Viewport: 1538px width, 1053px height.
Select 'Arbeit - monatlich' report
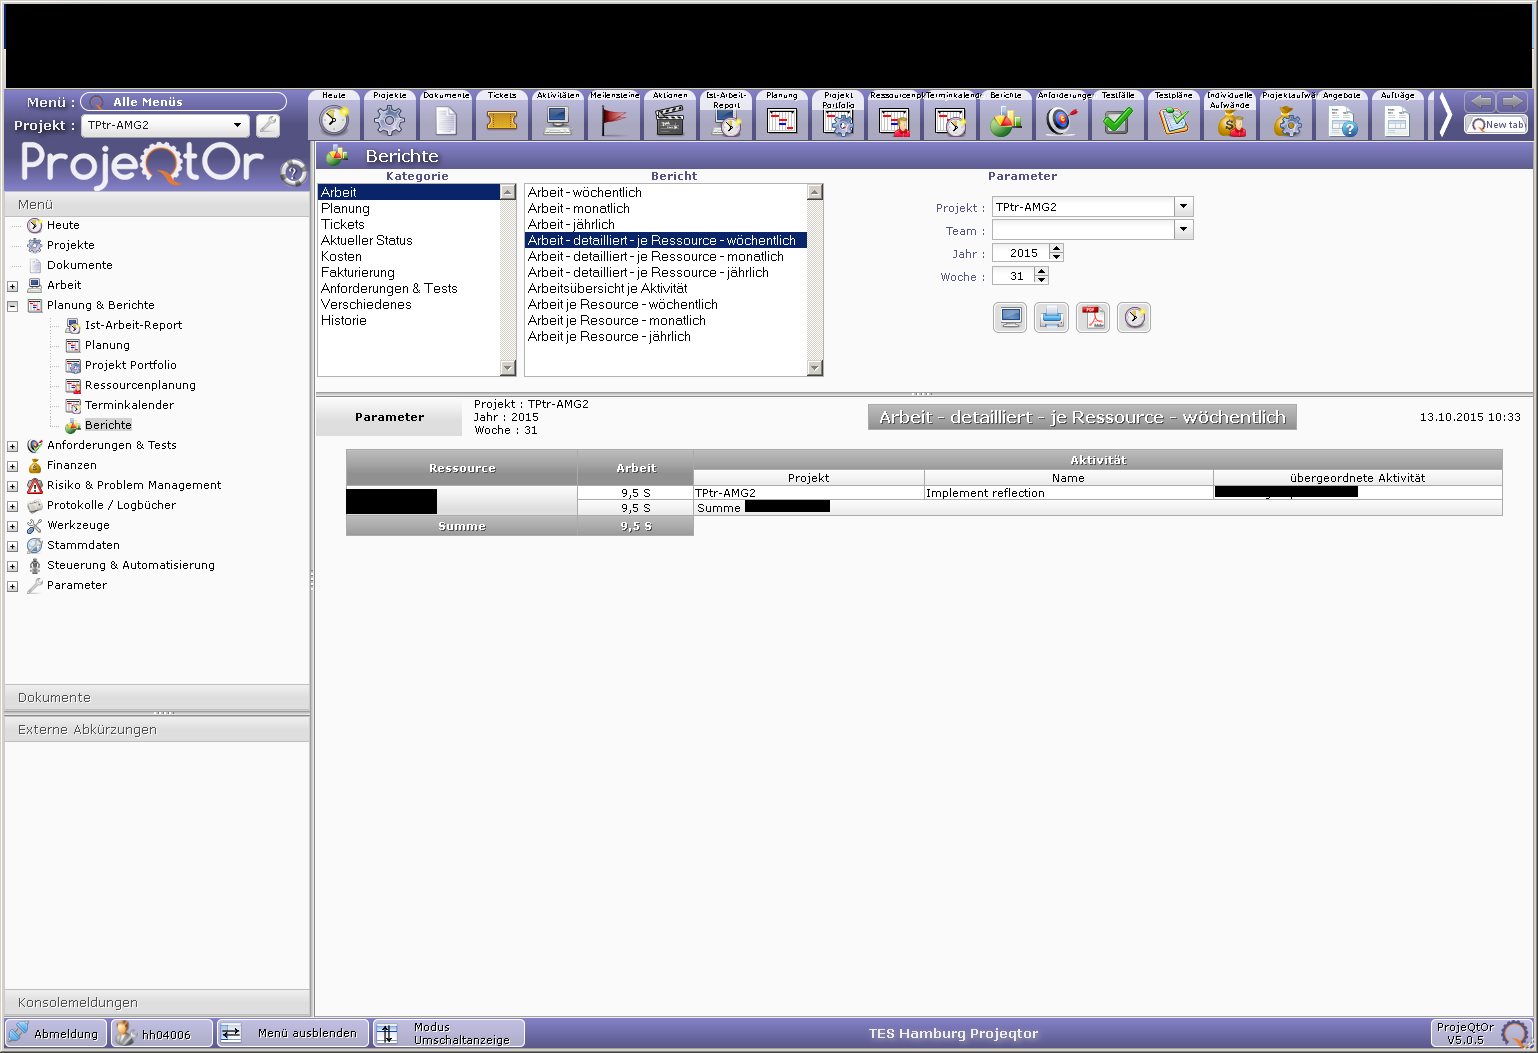578,209
